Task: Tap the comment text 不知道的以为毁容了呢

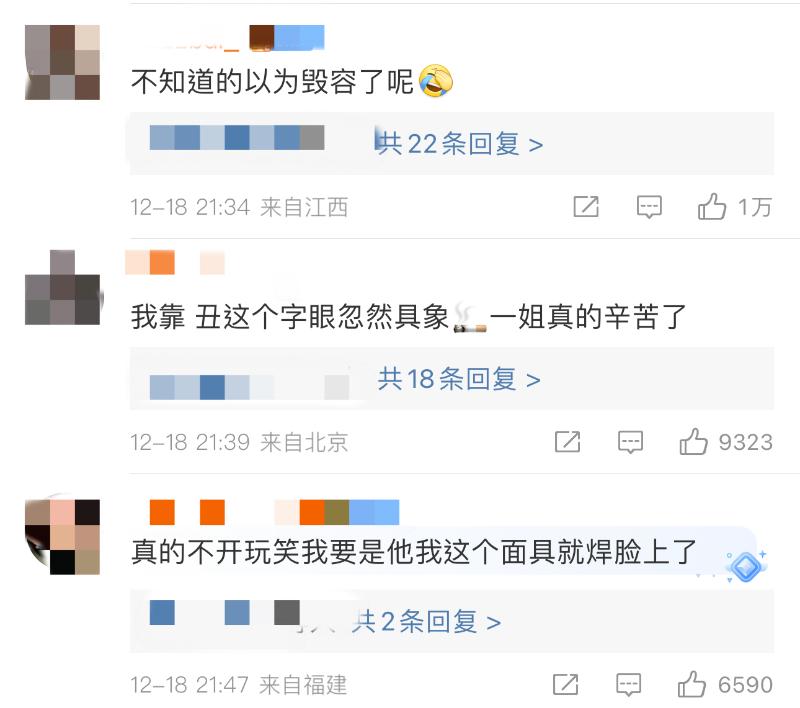Action: (x=272, y=81)
